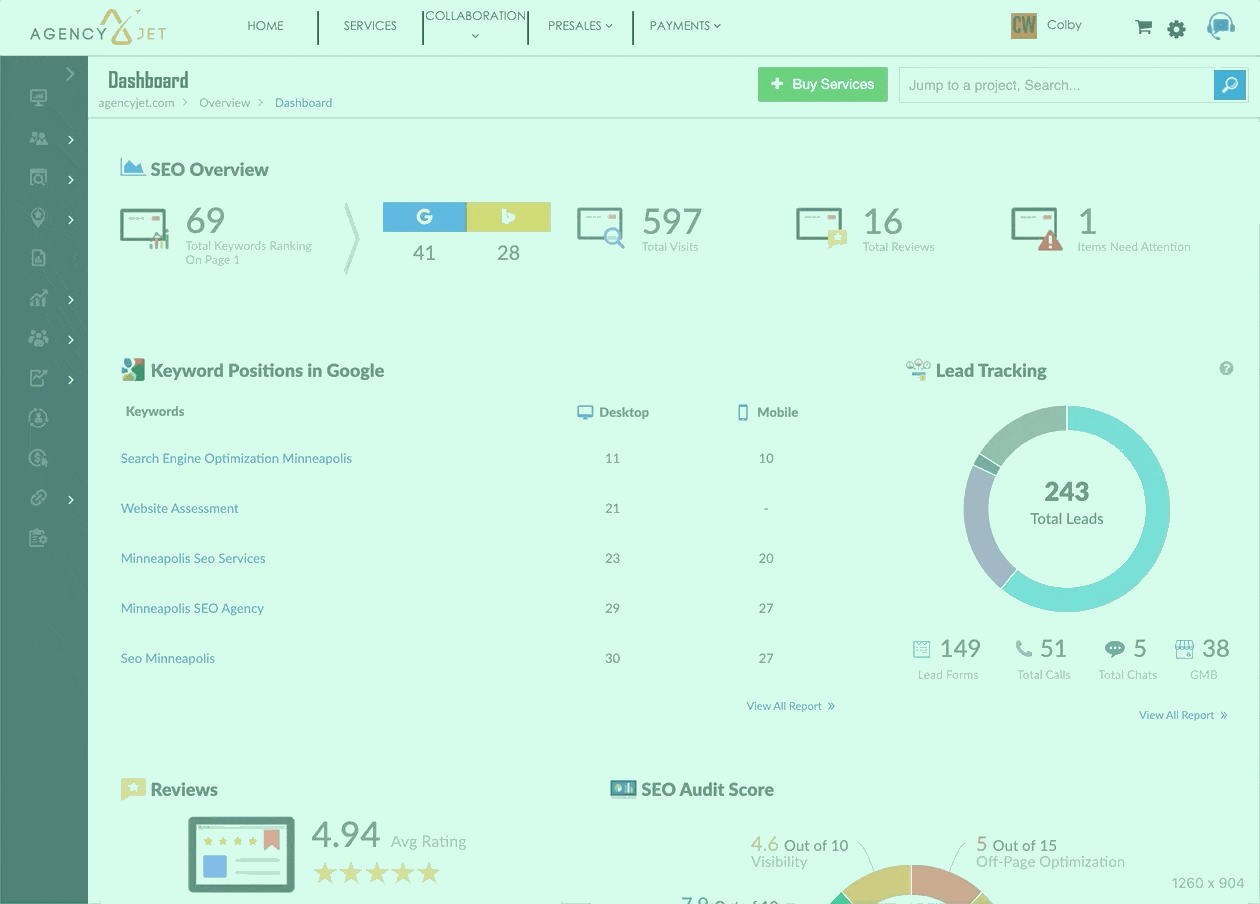Click the Lead Forms icon
Screen dimensions: 1260x904
click(x=922, y=649)
